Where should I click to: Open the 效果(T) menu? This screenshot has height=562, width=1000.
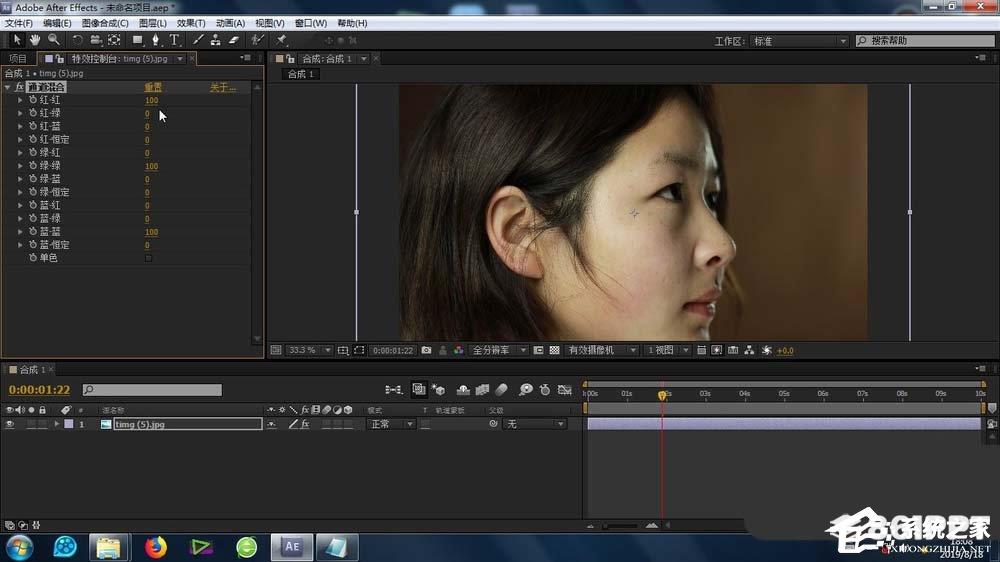tap(191, 23)
